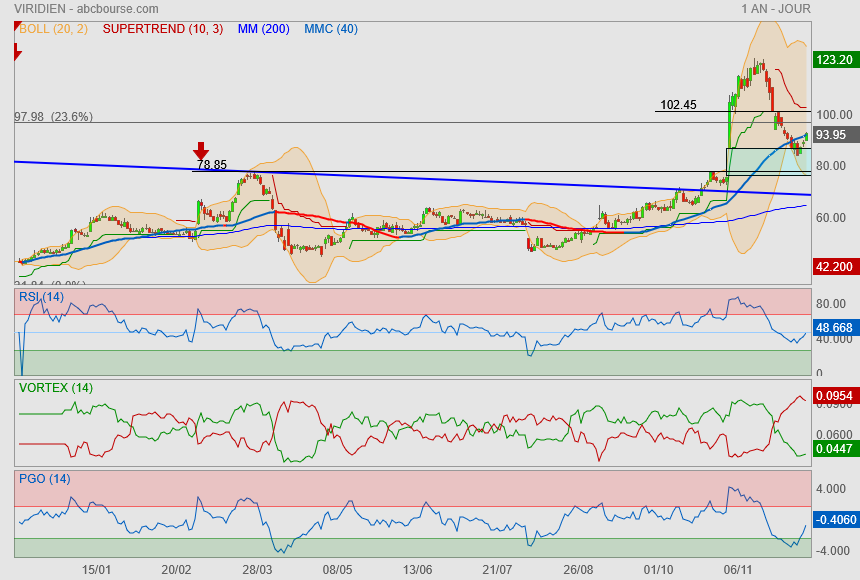Select the MMC (40) moving average label
The width and height of the screenshot is (860, 580).
(x=331, y=29)
